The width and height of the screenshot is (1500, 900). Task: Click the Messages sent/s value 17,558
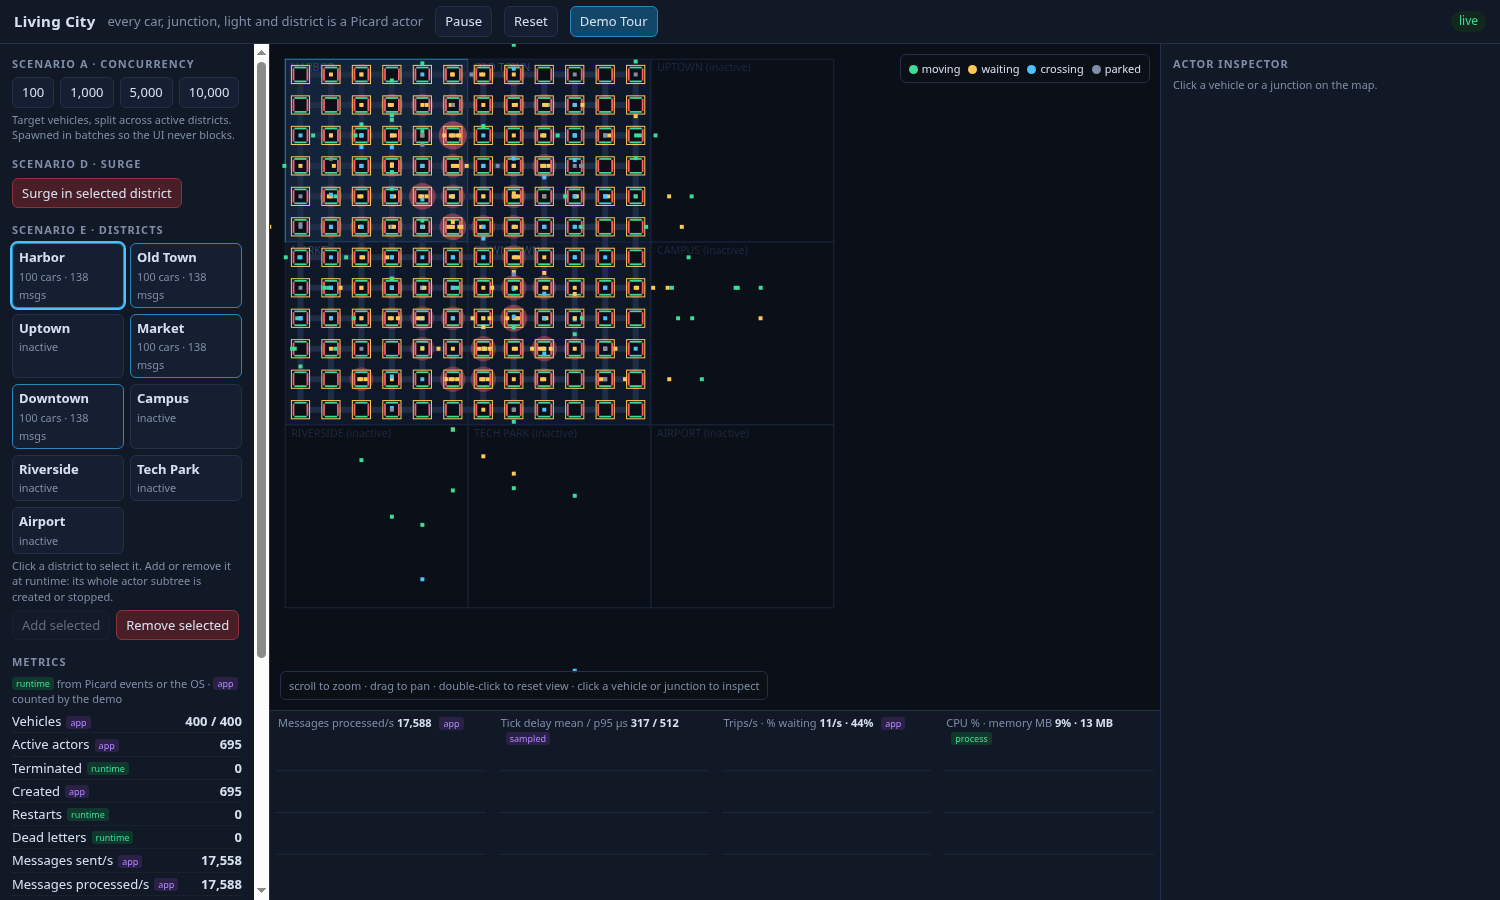[x=221, y=861]
